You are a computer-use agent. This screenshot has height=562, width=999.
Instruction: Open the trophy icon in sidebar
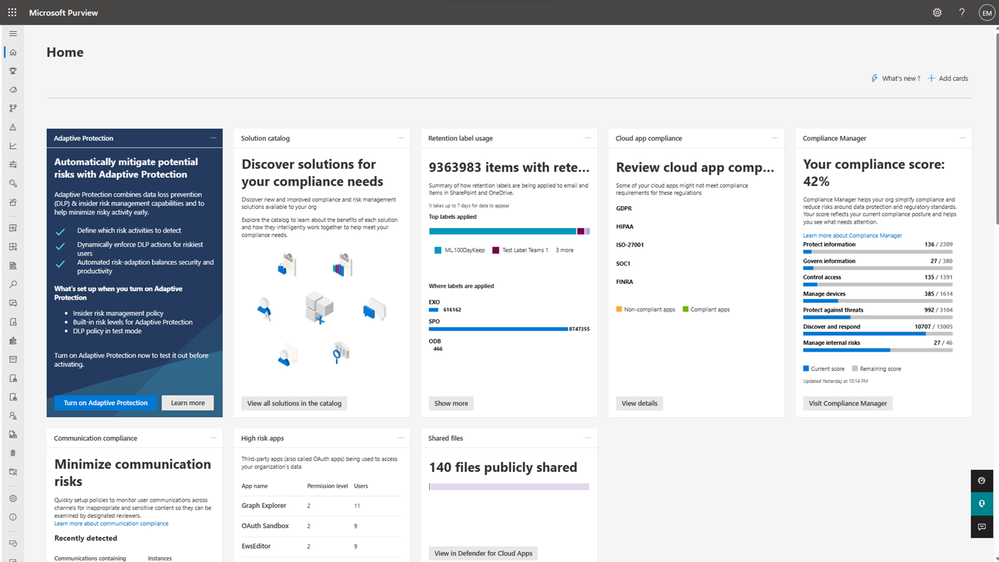point(13,71)
